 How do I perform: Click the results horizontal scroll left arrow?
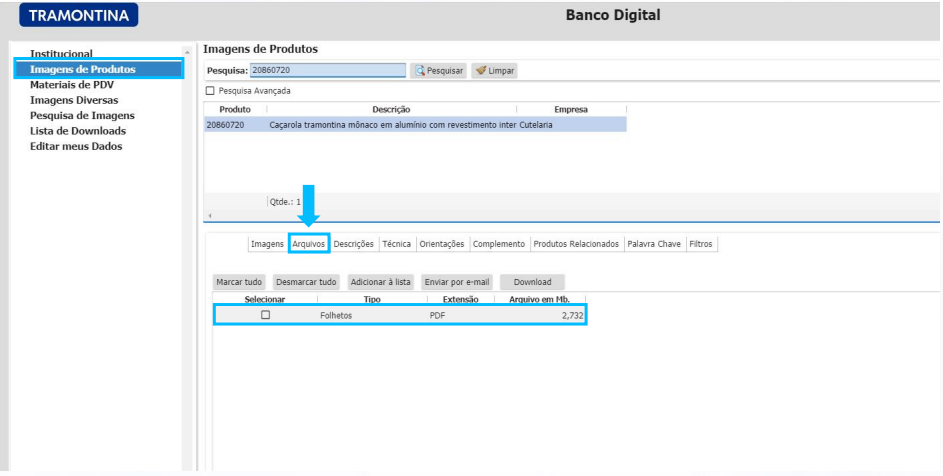pos(210,215)
